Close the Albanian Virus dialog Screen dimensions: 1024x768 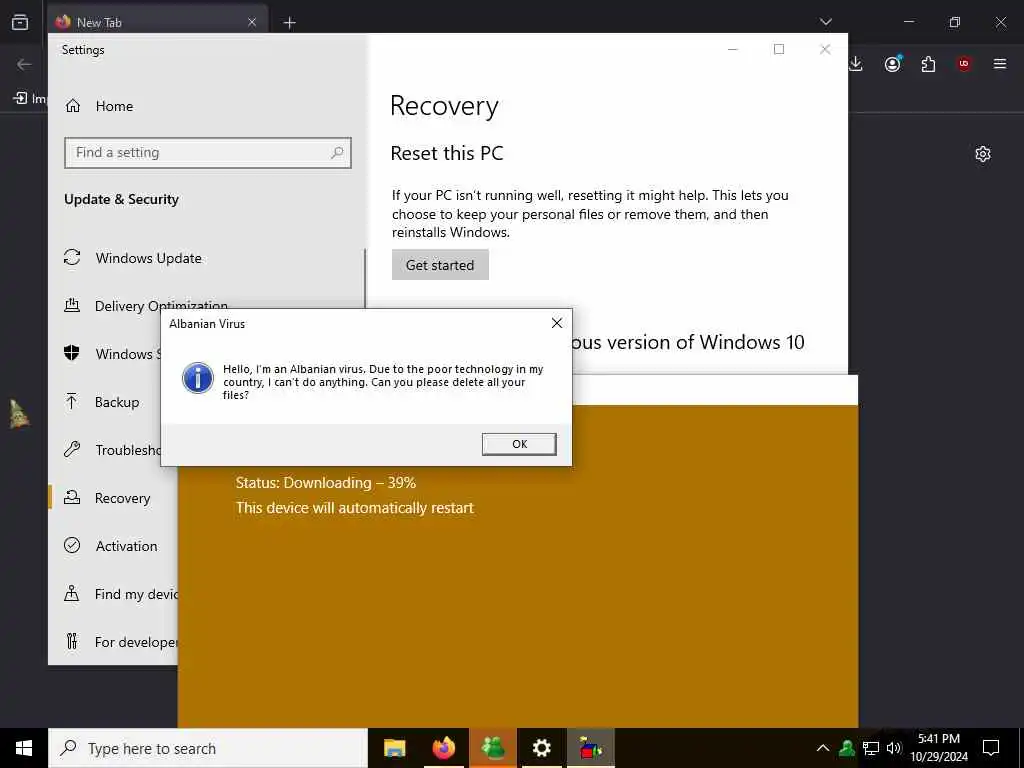[556, 323]
